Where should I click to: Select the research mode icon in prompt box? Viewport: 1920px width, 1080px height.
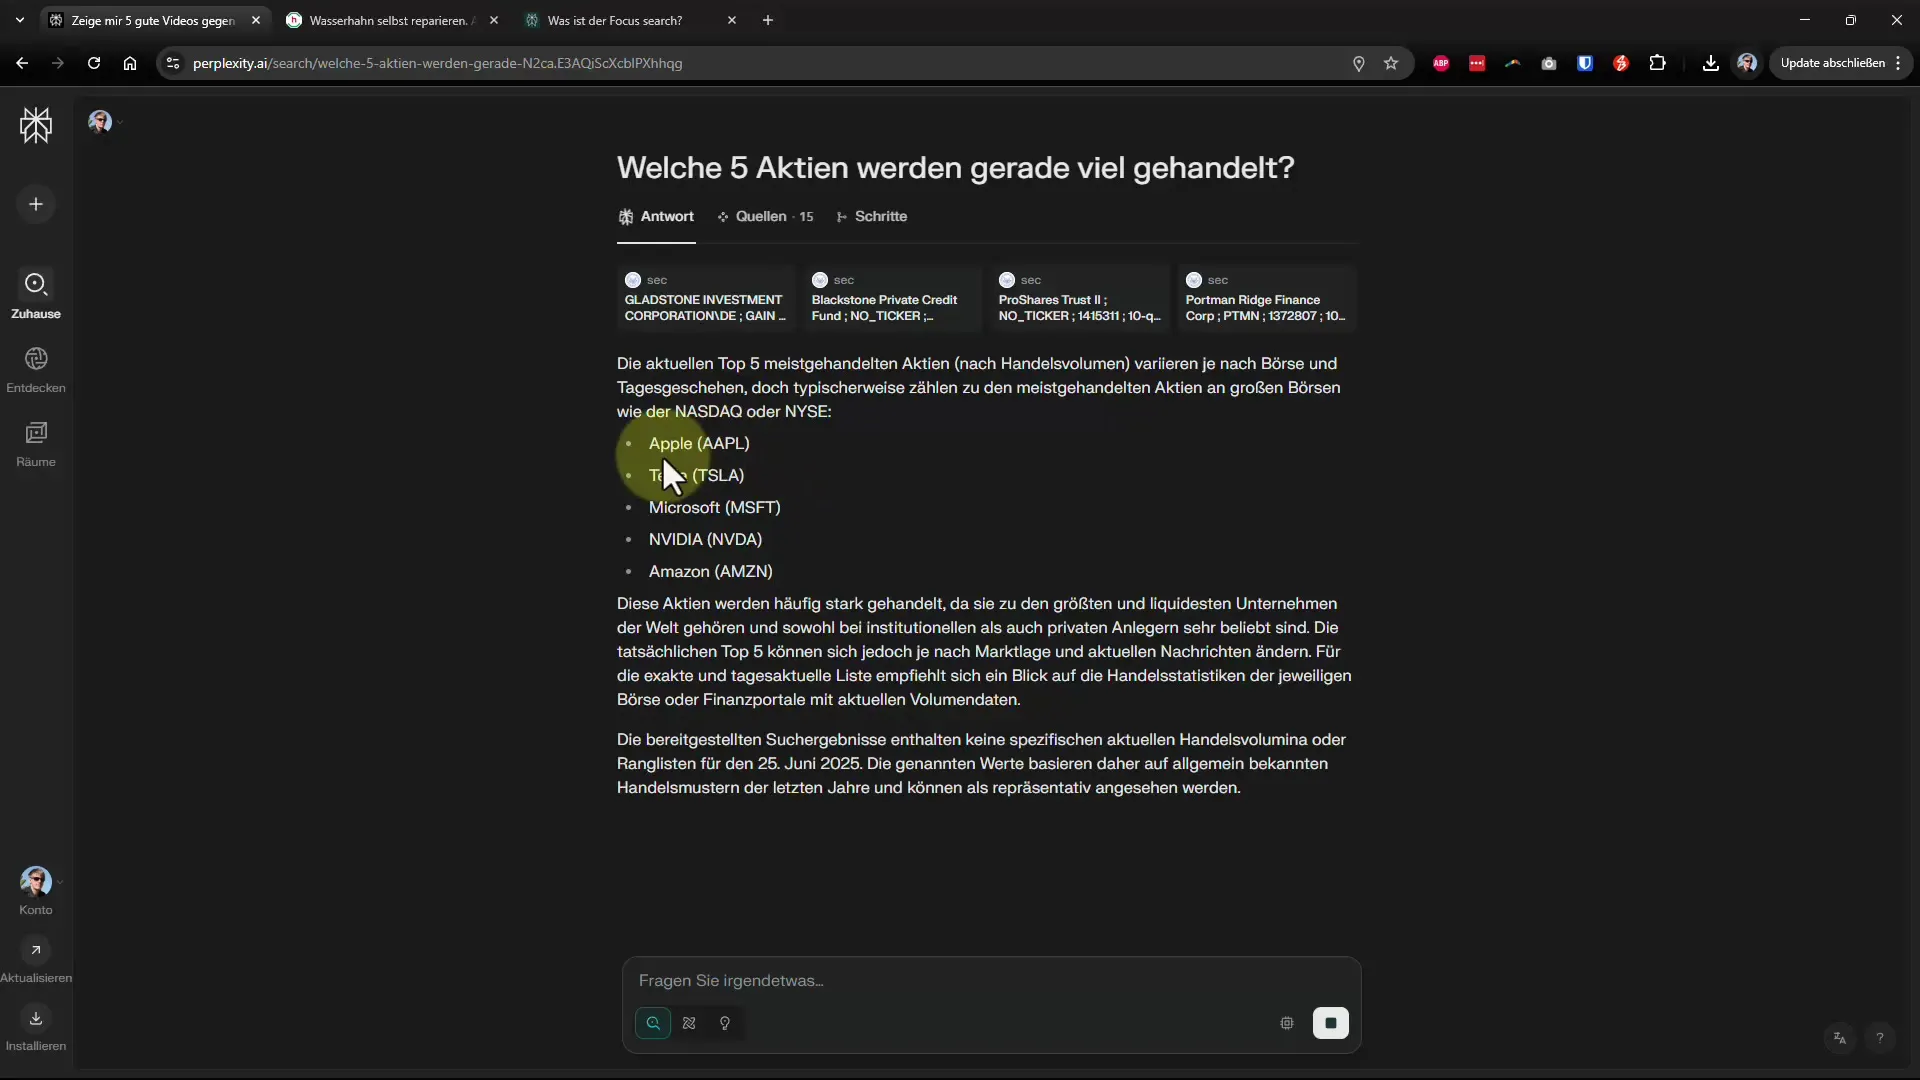pyautogui.click(x=689, y=1023)
